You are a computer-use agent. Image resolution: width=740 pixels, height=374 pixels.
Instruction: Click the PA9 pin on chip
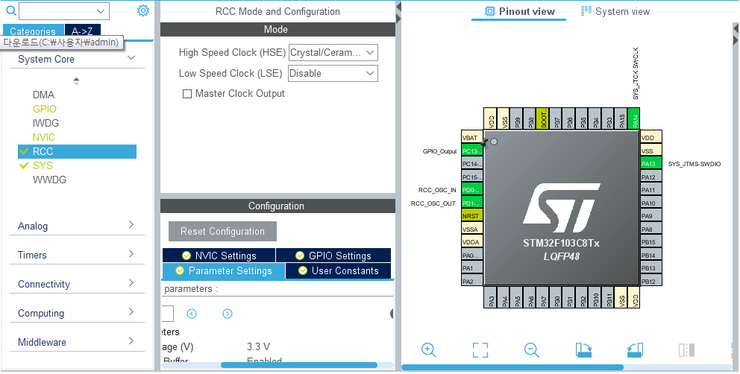pyautogui.click(x=651, y=216)
